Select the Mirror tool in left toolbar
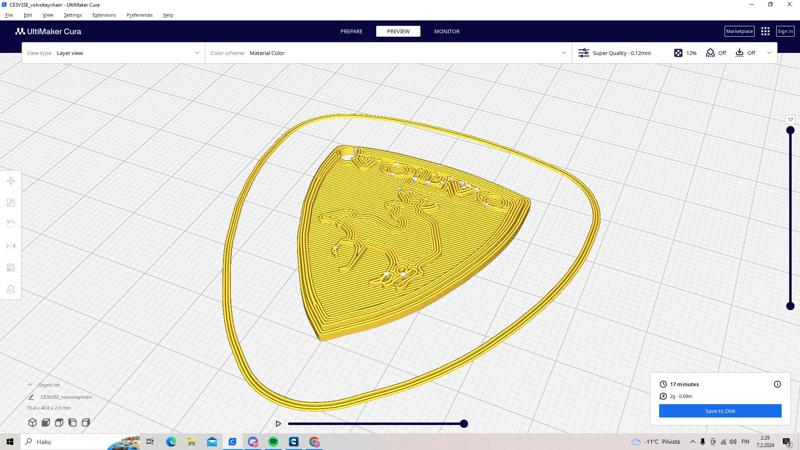This screenshot has width=800, height=450. point(11,245)
